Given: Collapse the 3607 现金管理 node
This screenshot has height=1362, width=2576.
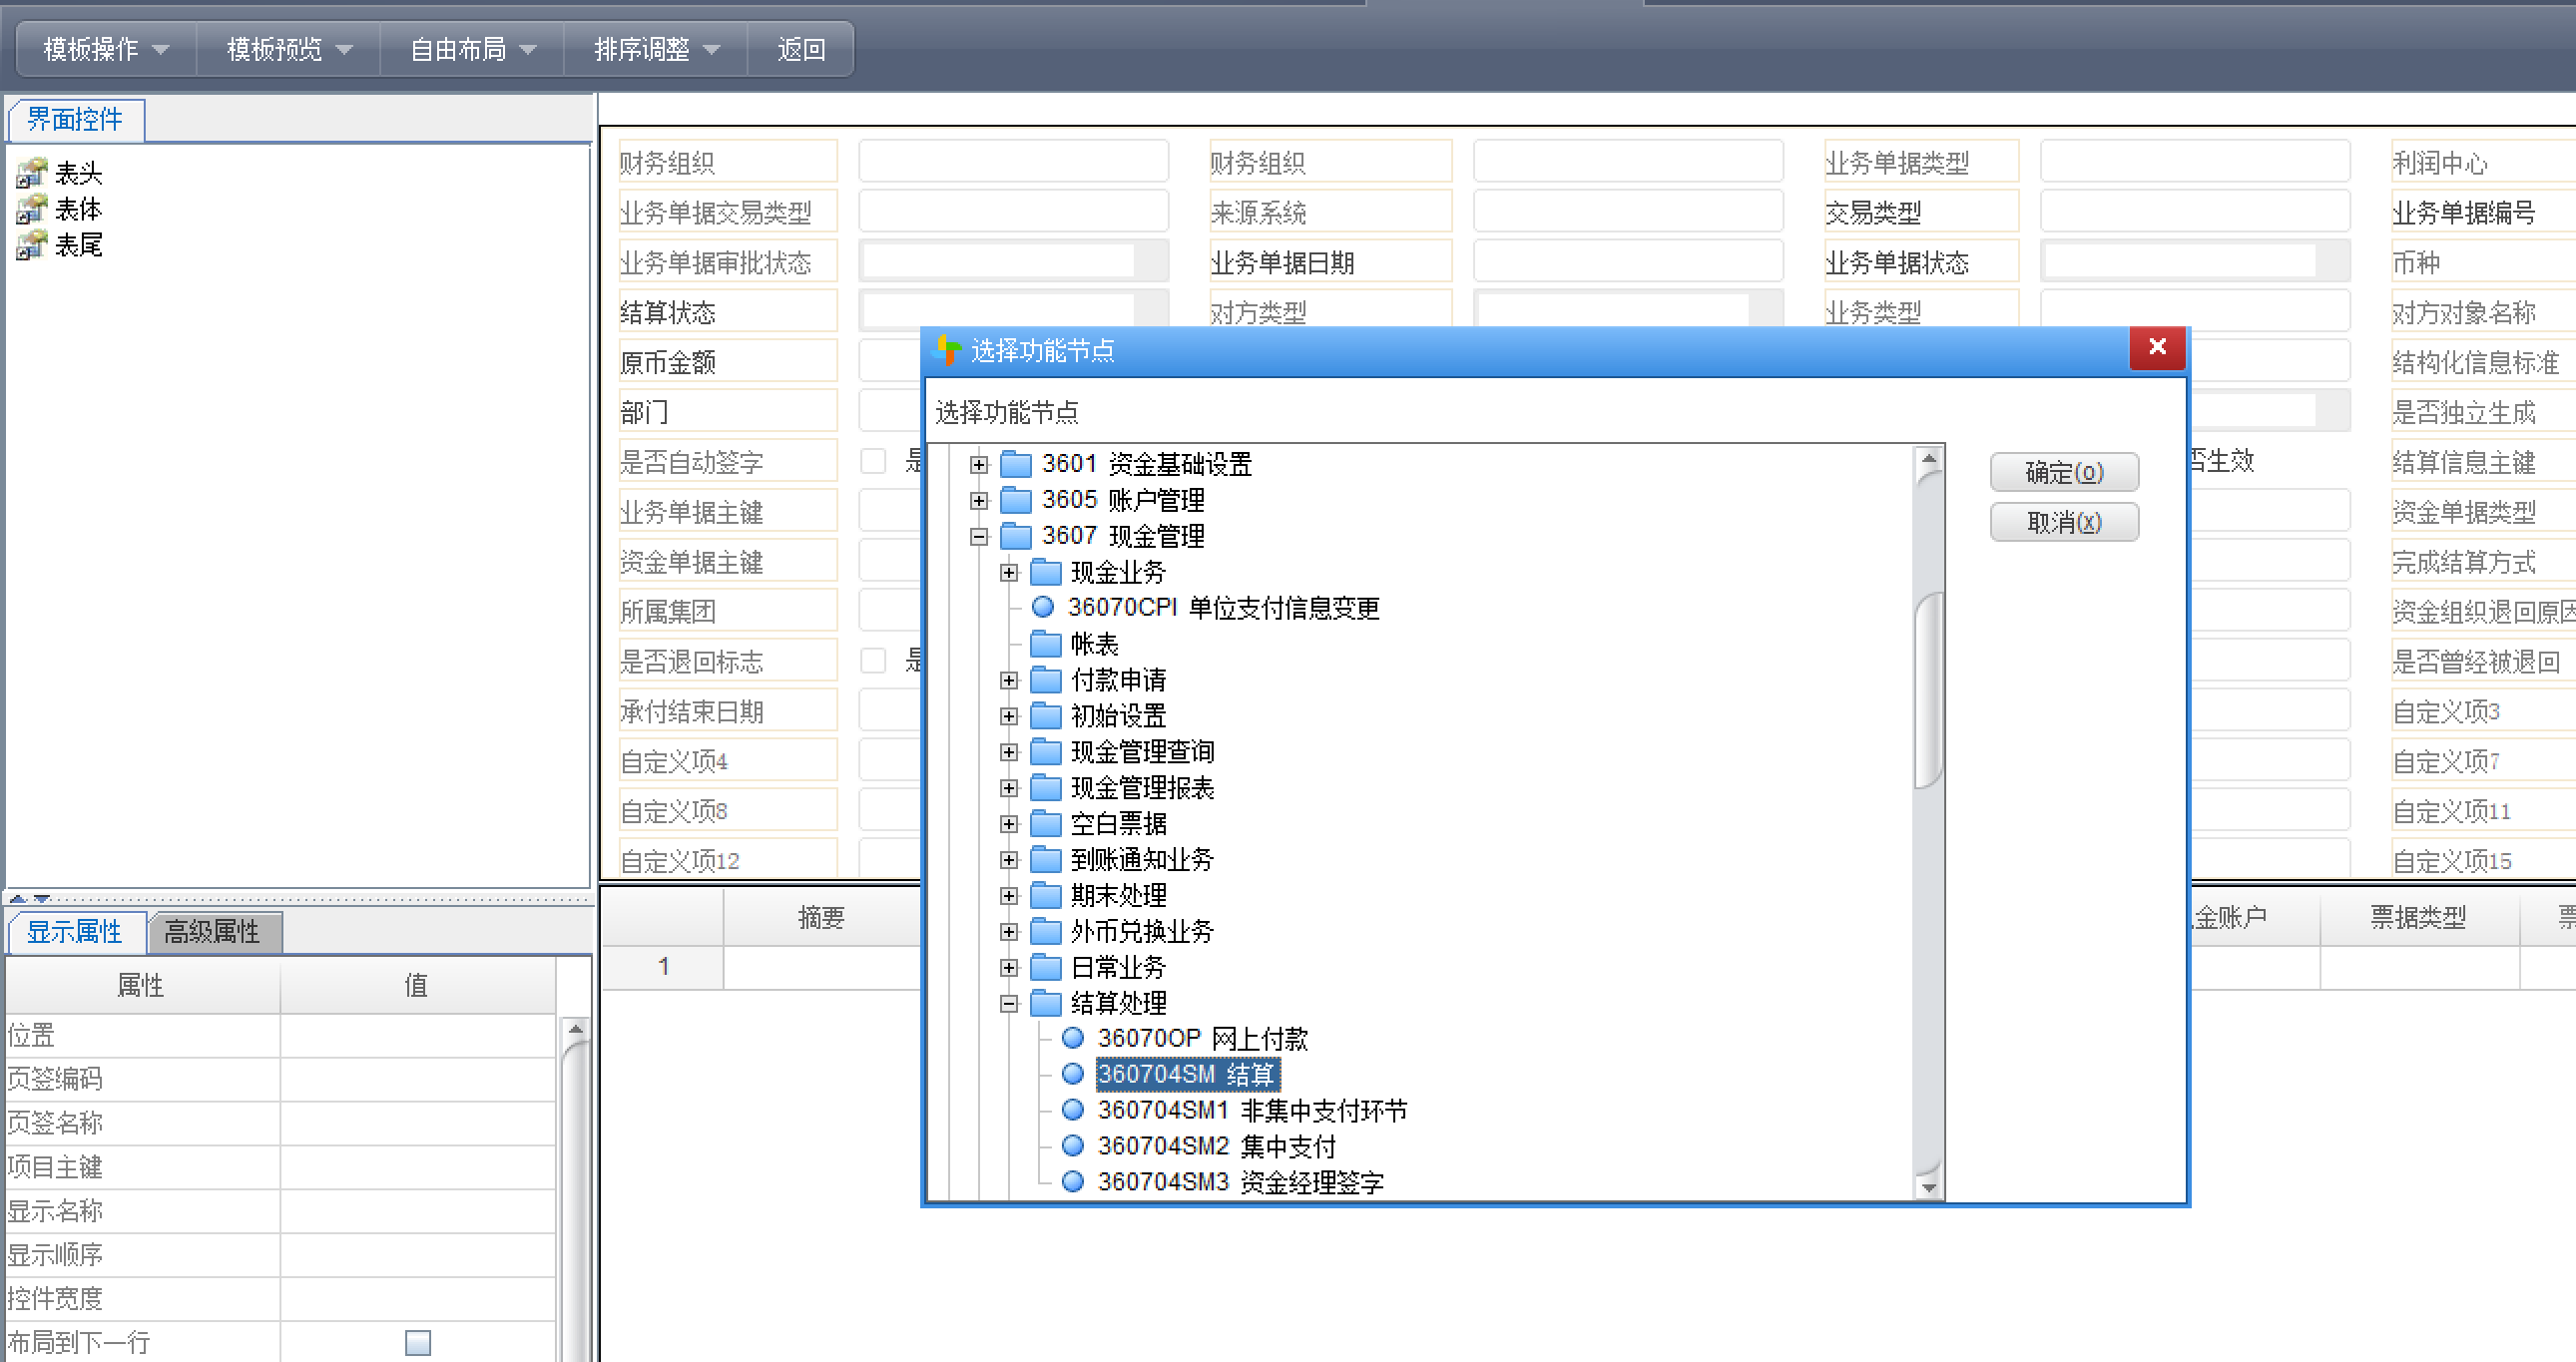Looking at the screenshot, I should coord(979,537).
